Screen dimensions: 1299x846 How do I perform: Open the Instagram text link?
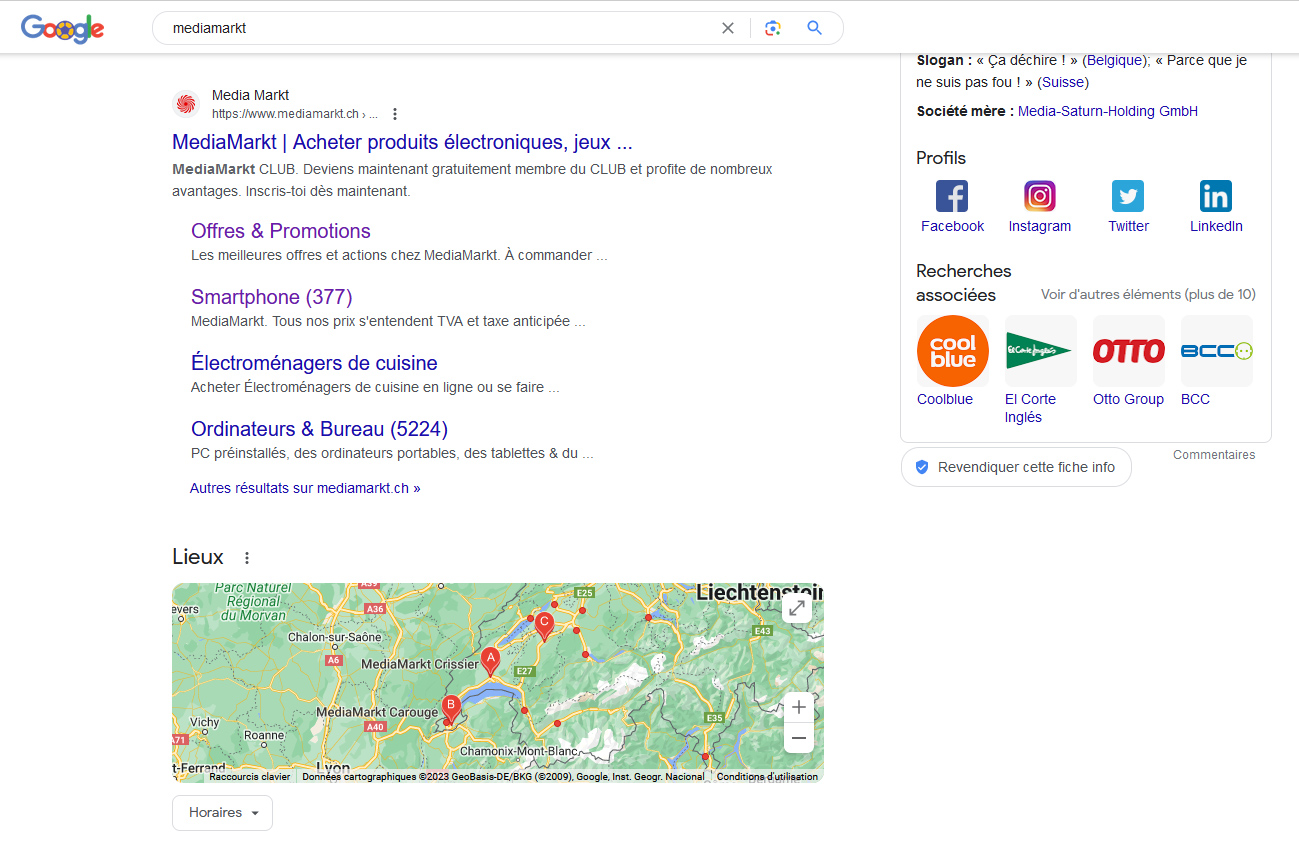[1040, 226]
